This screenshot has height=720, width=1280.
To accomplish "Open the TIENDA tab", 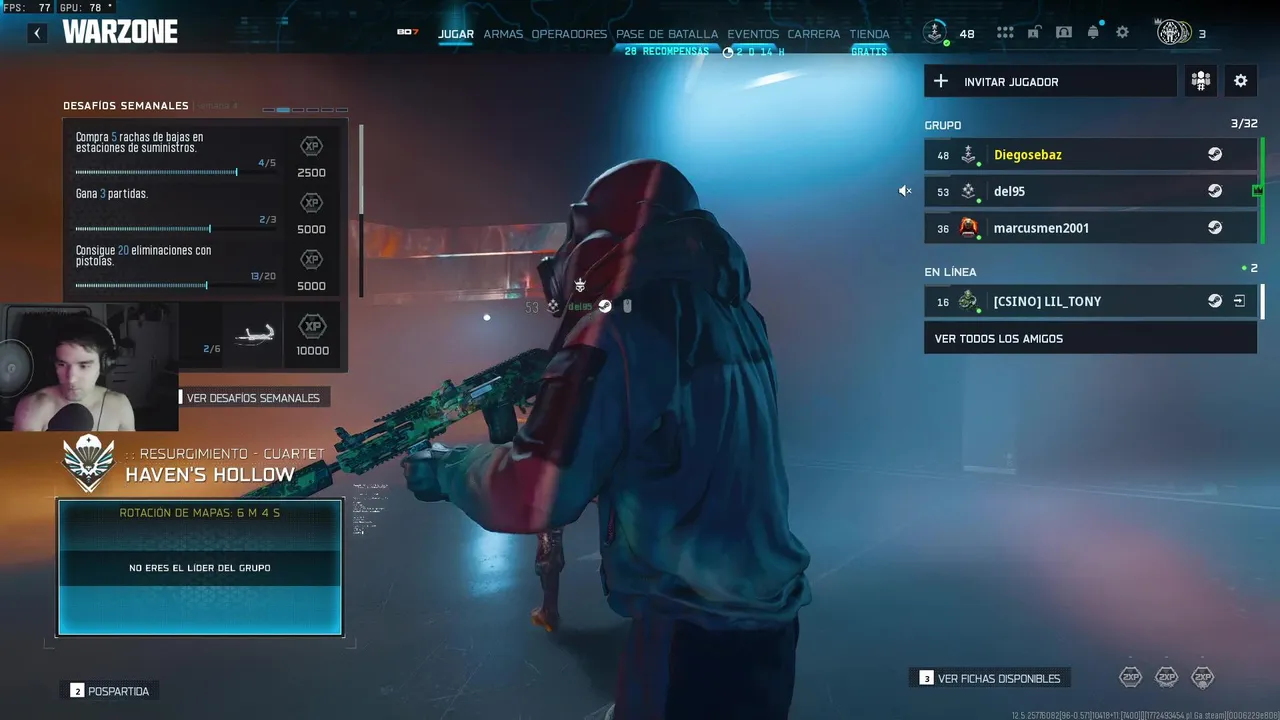I will pyautogui.click(x=869, y=34).
